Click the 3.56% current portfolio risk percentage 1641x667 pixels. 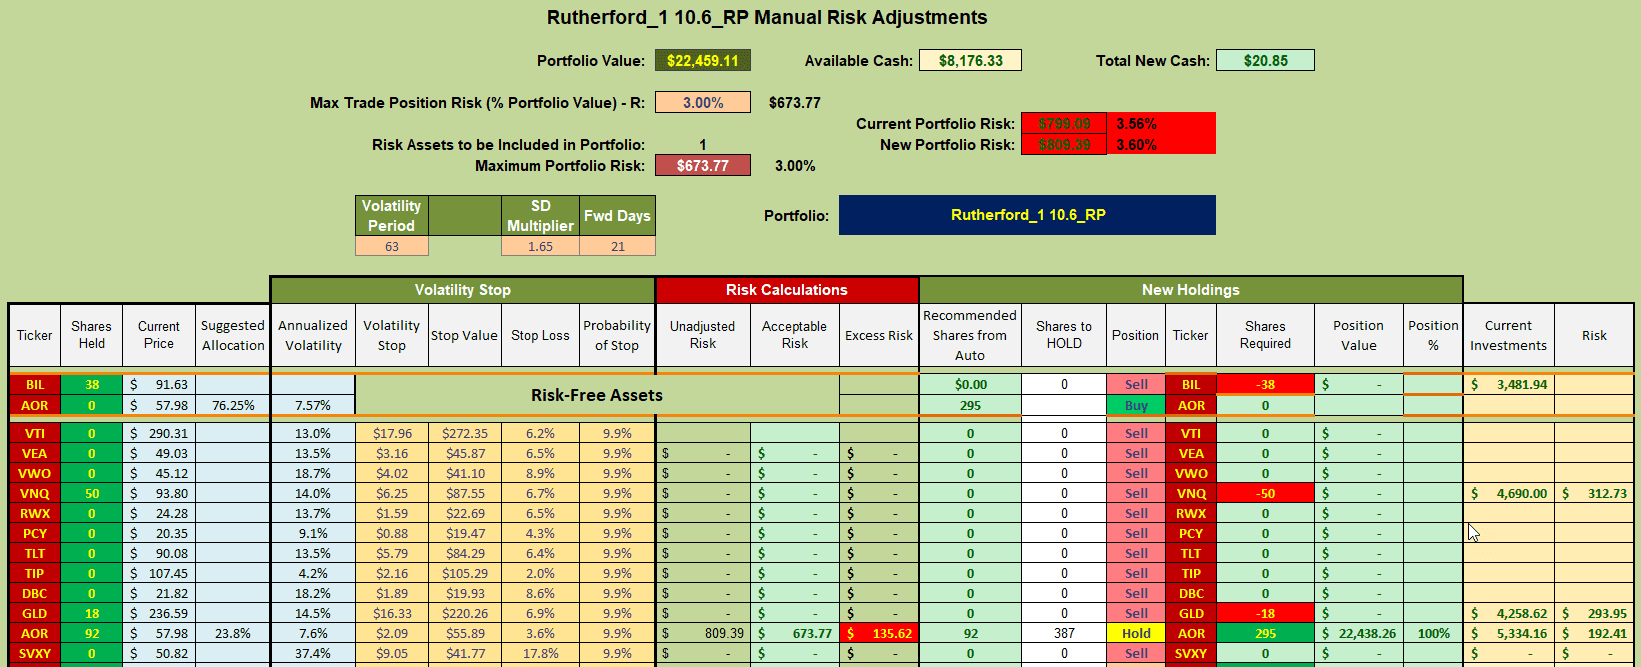pyautogui.click(x=1137, y=124)
